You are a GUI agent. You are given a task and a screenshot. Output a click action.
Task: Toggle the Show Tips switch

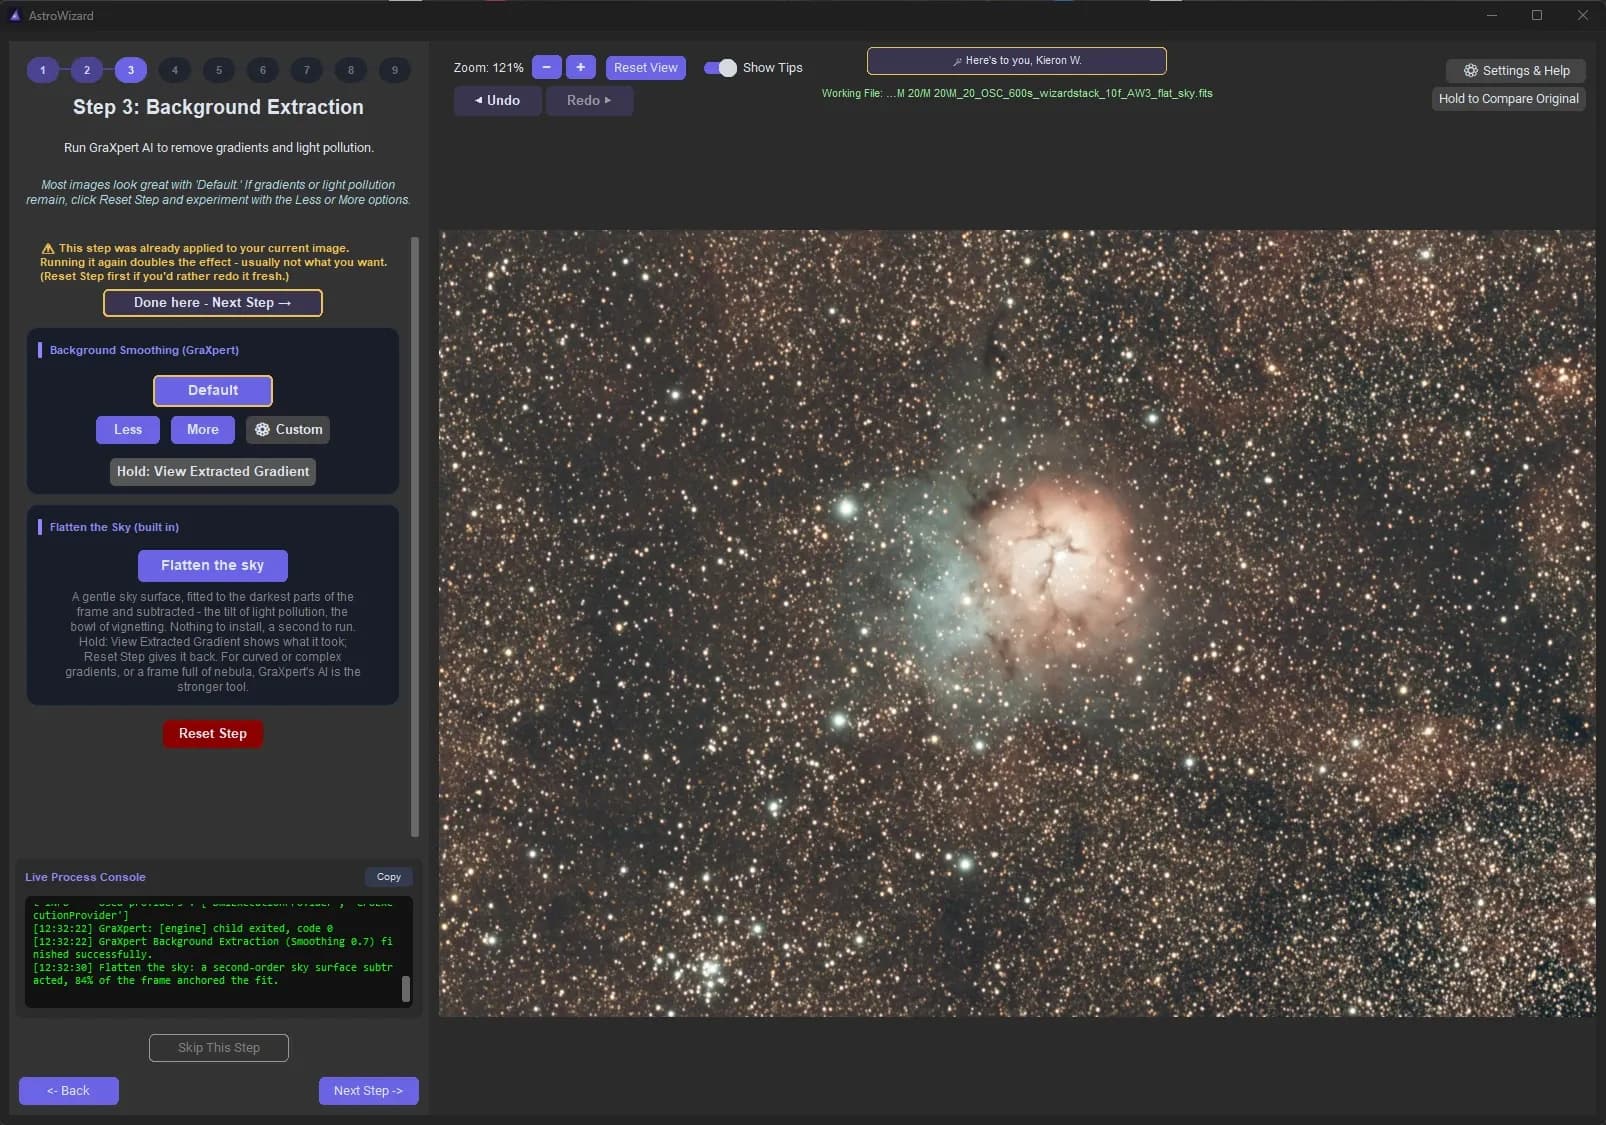pyautogui.click(x=720, y=67)
